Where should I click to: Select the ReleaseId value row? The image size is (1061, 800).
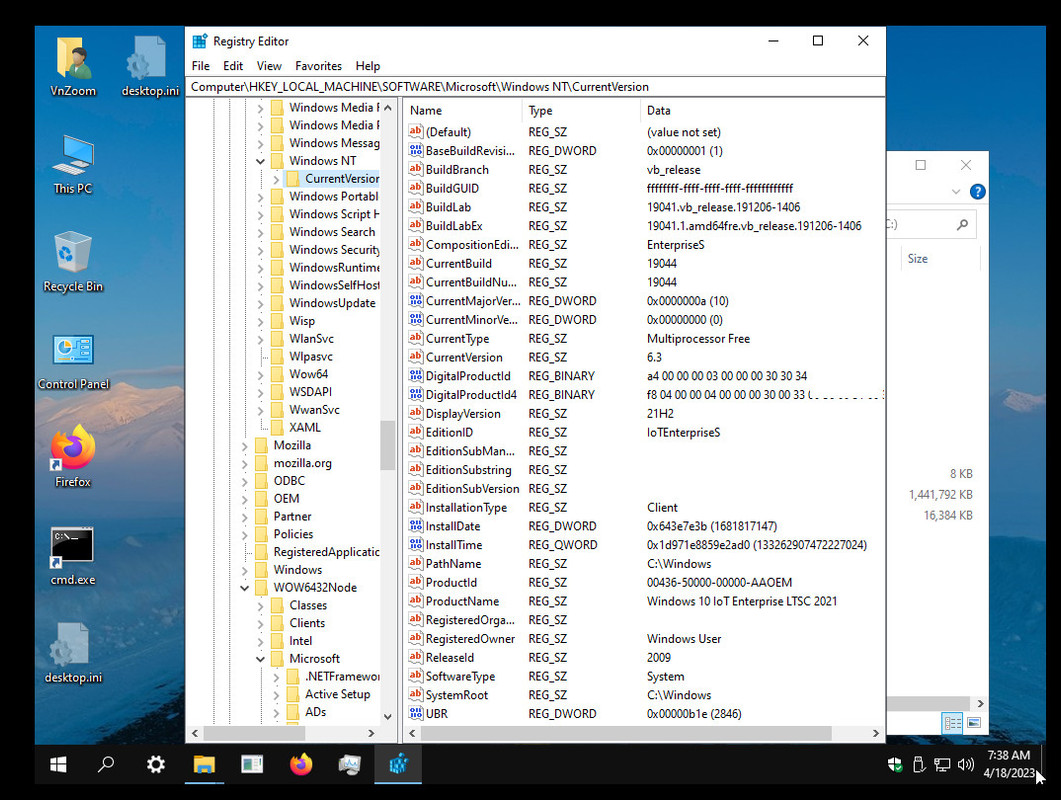pyautogui.click(x=645, y=658)
